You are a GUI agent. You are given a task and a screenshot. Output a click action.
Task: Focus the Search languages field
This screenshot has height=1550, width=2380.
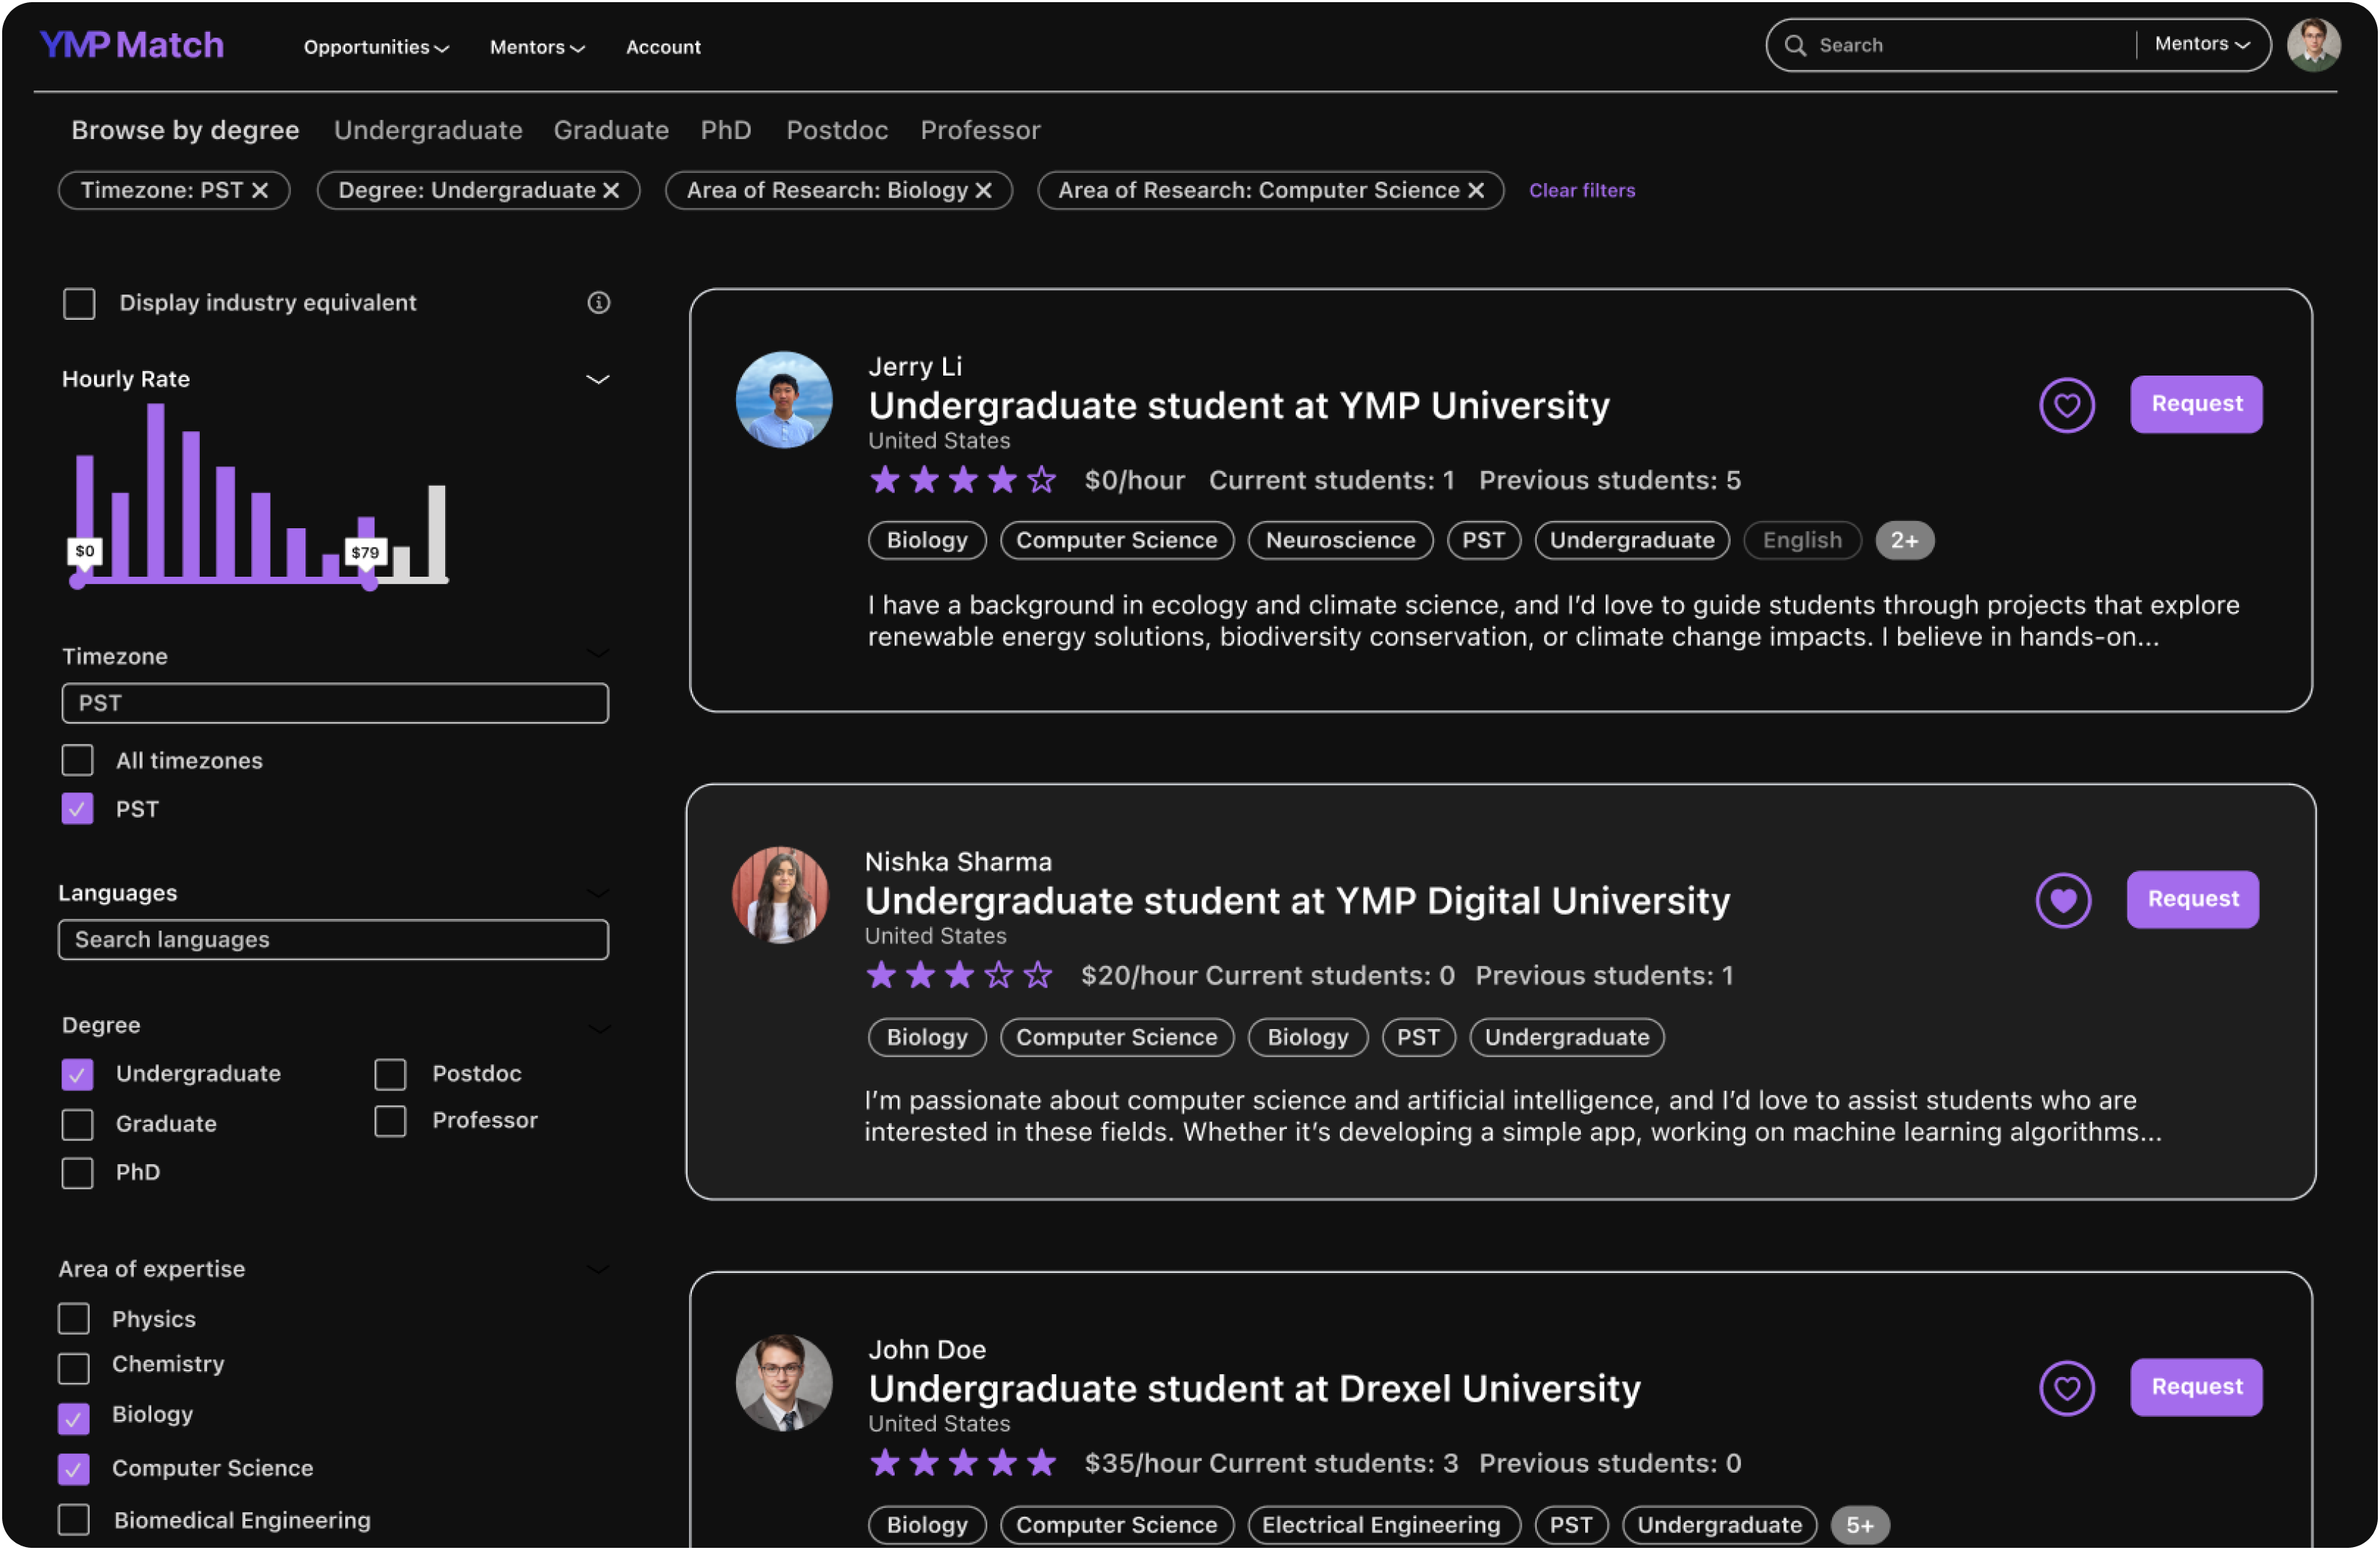pyautogui.click(x=333, y=939)
